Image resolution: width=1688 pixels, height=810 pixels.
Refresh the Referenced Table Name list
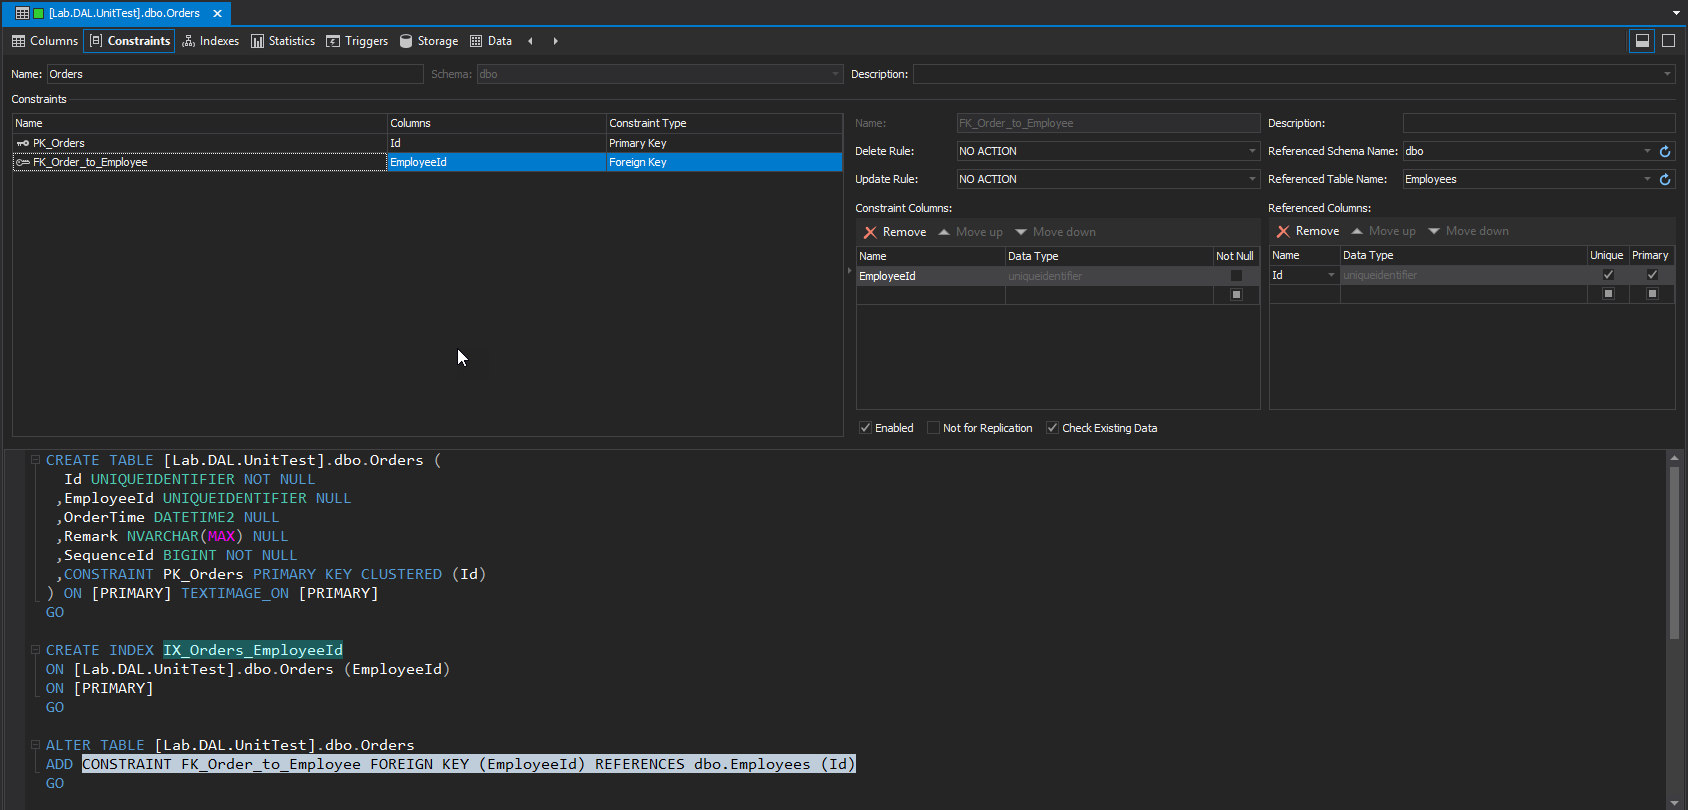1665,179
